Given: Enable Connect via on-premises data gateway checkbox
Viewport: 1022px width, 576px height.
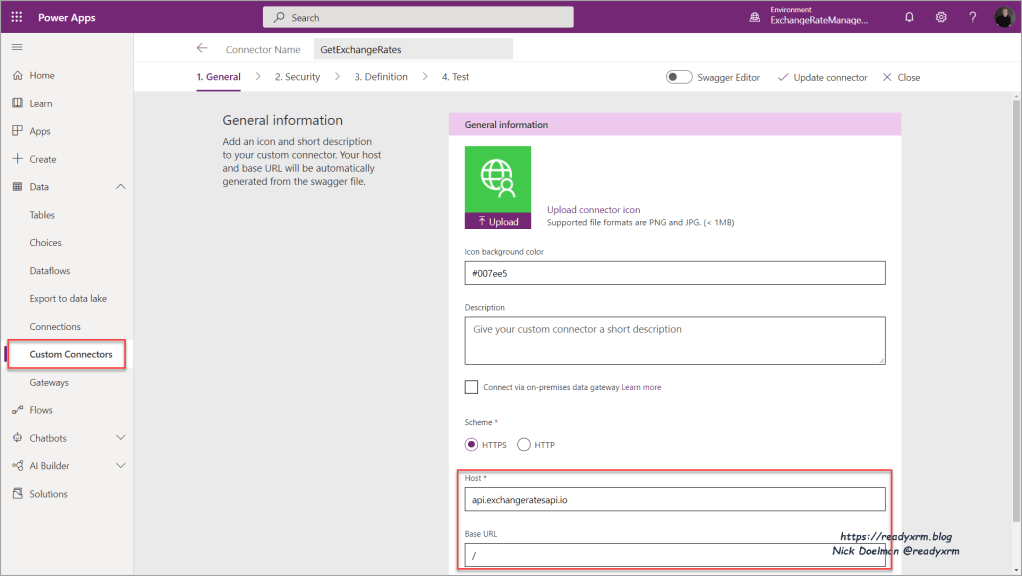Looking at the screenshot, I should (471, 387).
